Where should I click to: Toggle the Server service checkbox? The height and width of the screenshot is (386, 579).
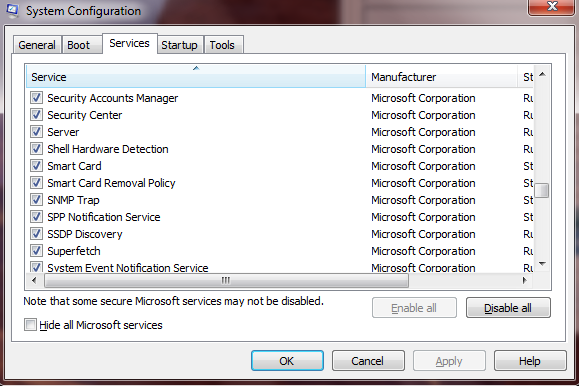point(36,132)
